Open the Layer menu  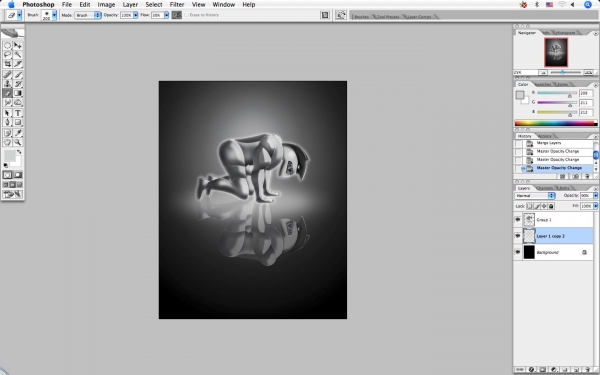130,5
